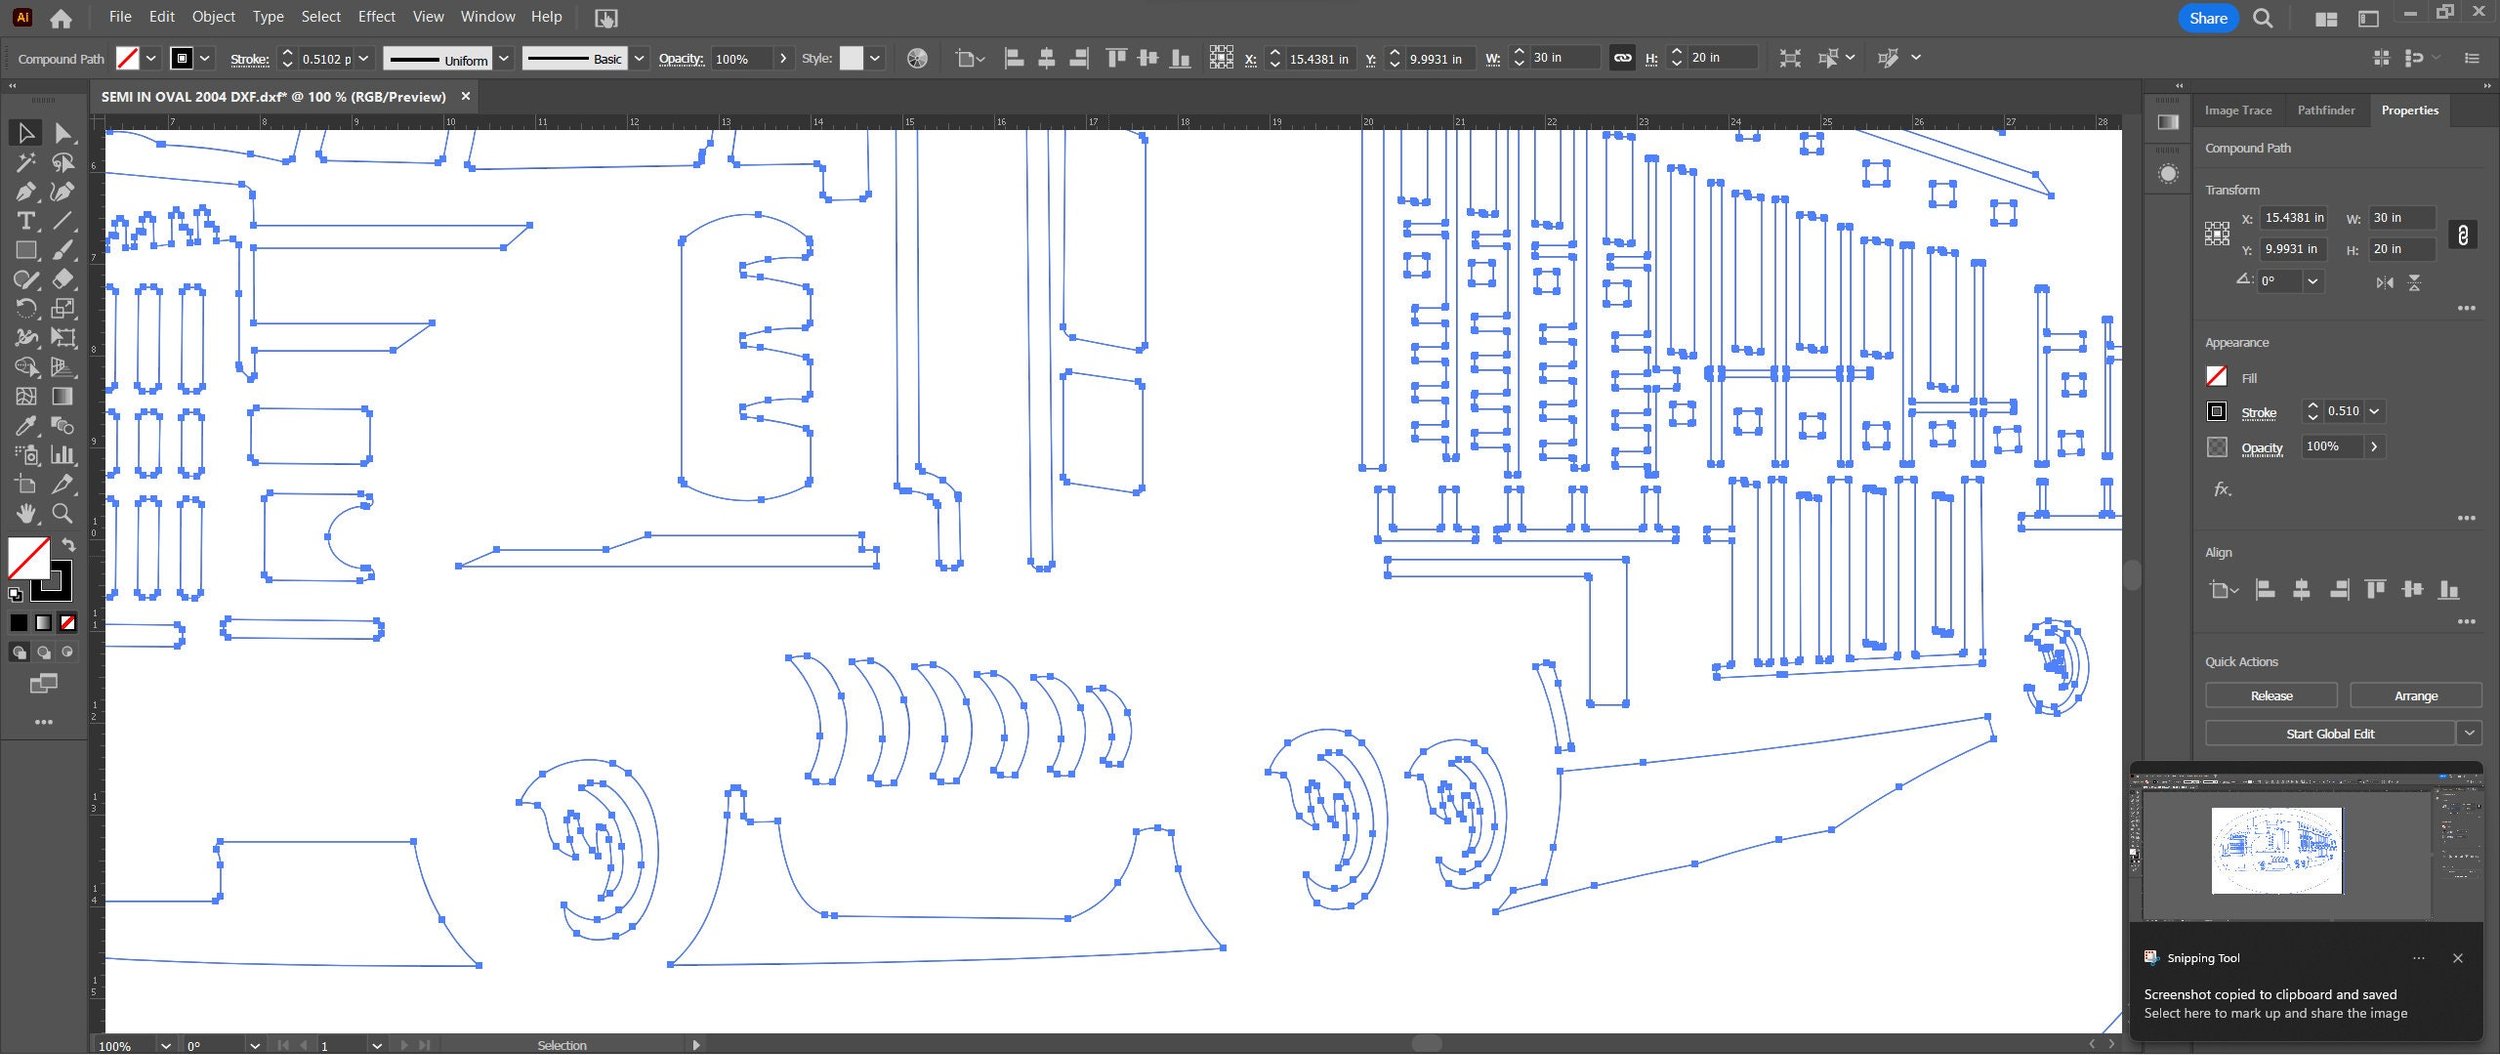The width and height of the screenshot is (2500, 1055).
Task: Switch paint to solid Color
Action: click(x=19, y=623)
